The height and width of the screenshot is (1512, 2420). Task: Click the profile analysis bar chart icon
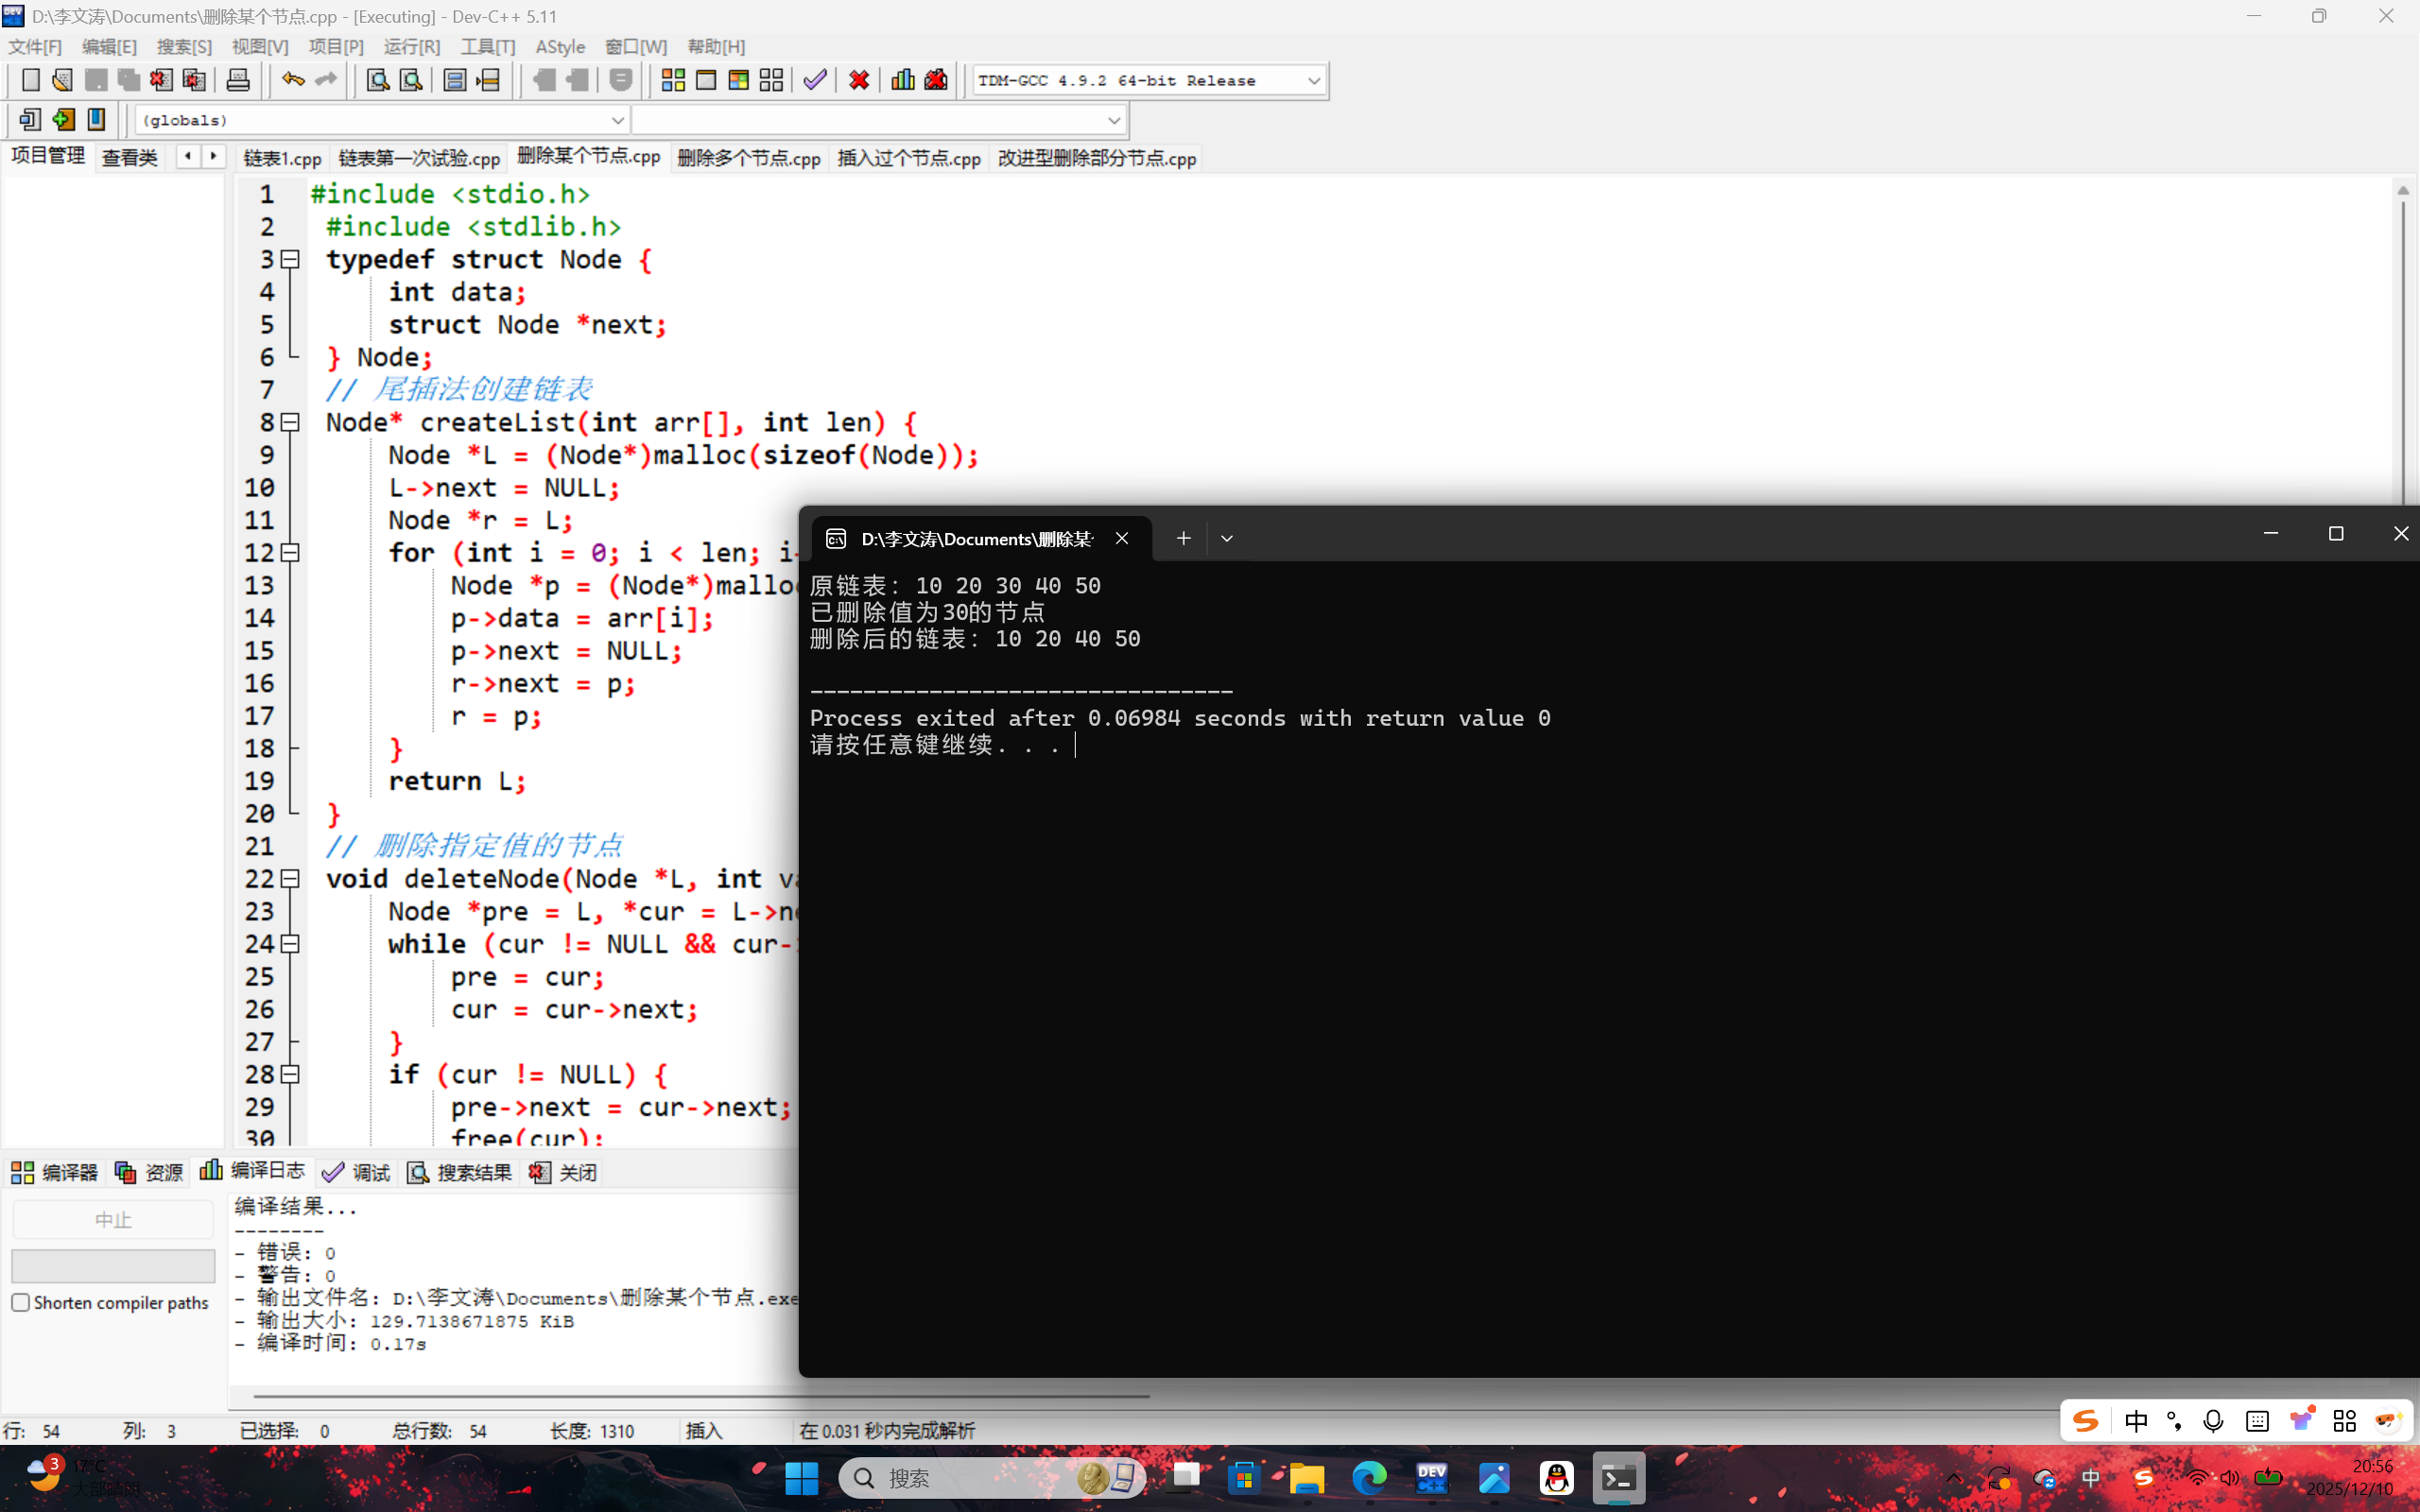[x=902, y=80]
